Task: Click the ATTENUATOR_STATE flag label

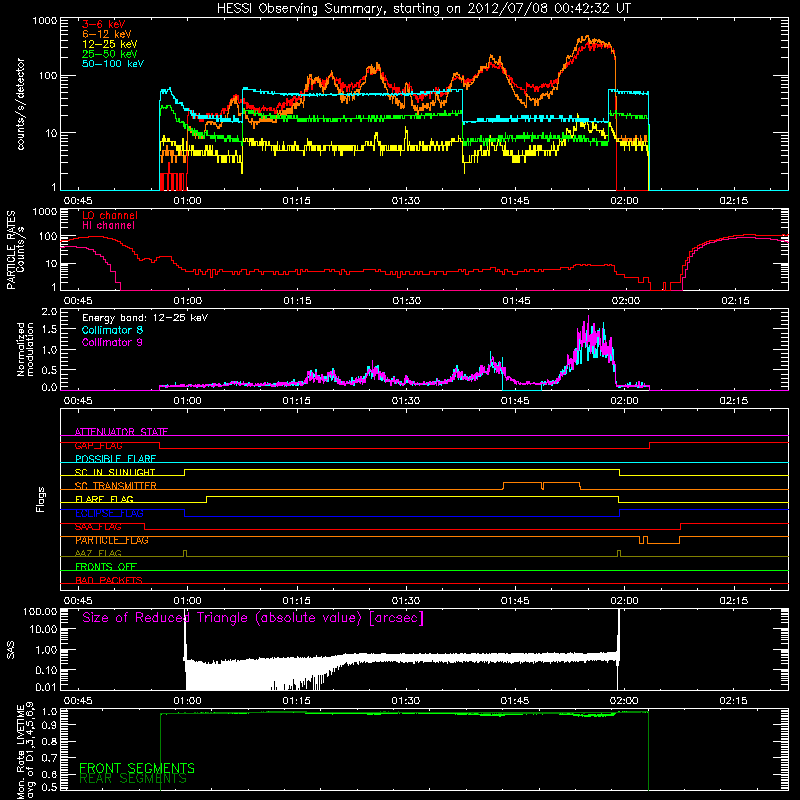Action: (x=121, y=432)
